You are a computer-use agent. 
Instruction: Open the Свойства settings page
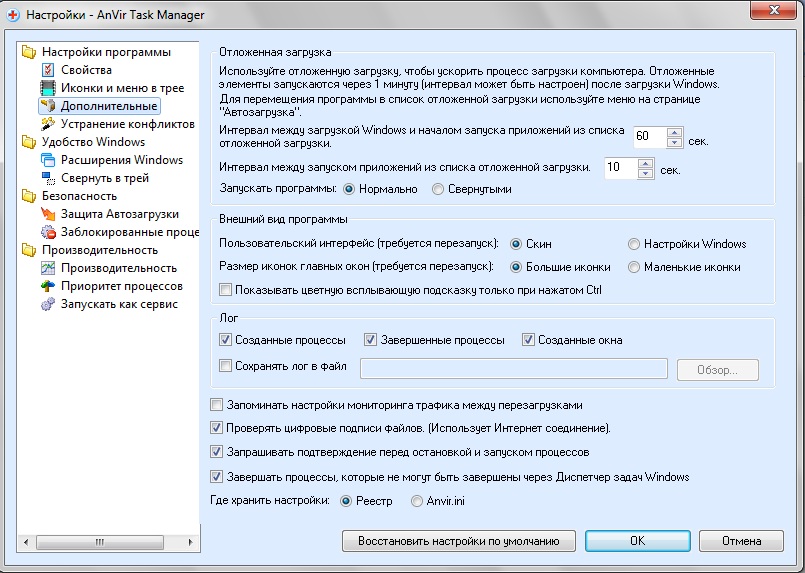[86, 70]
